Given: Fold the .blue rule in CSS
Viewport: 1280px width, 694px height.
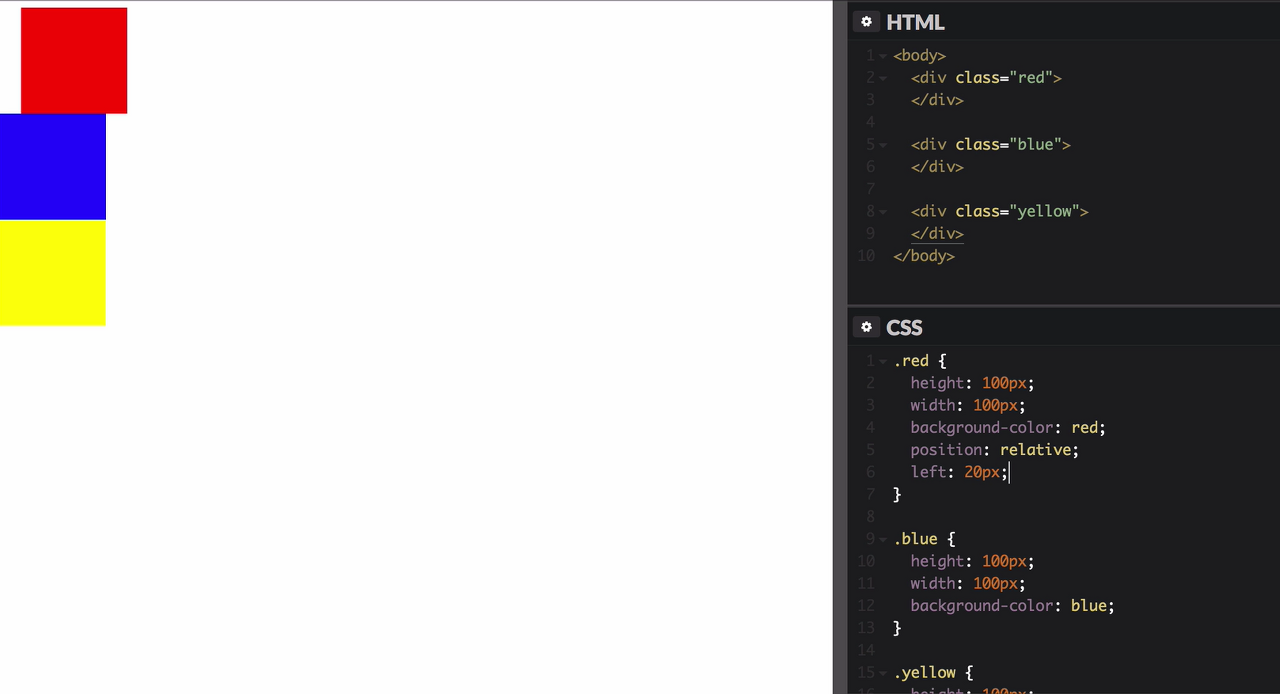Looking at the screenshot, I should click(x=883, y=539).
